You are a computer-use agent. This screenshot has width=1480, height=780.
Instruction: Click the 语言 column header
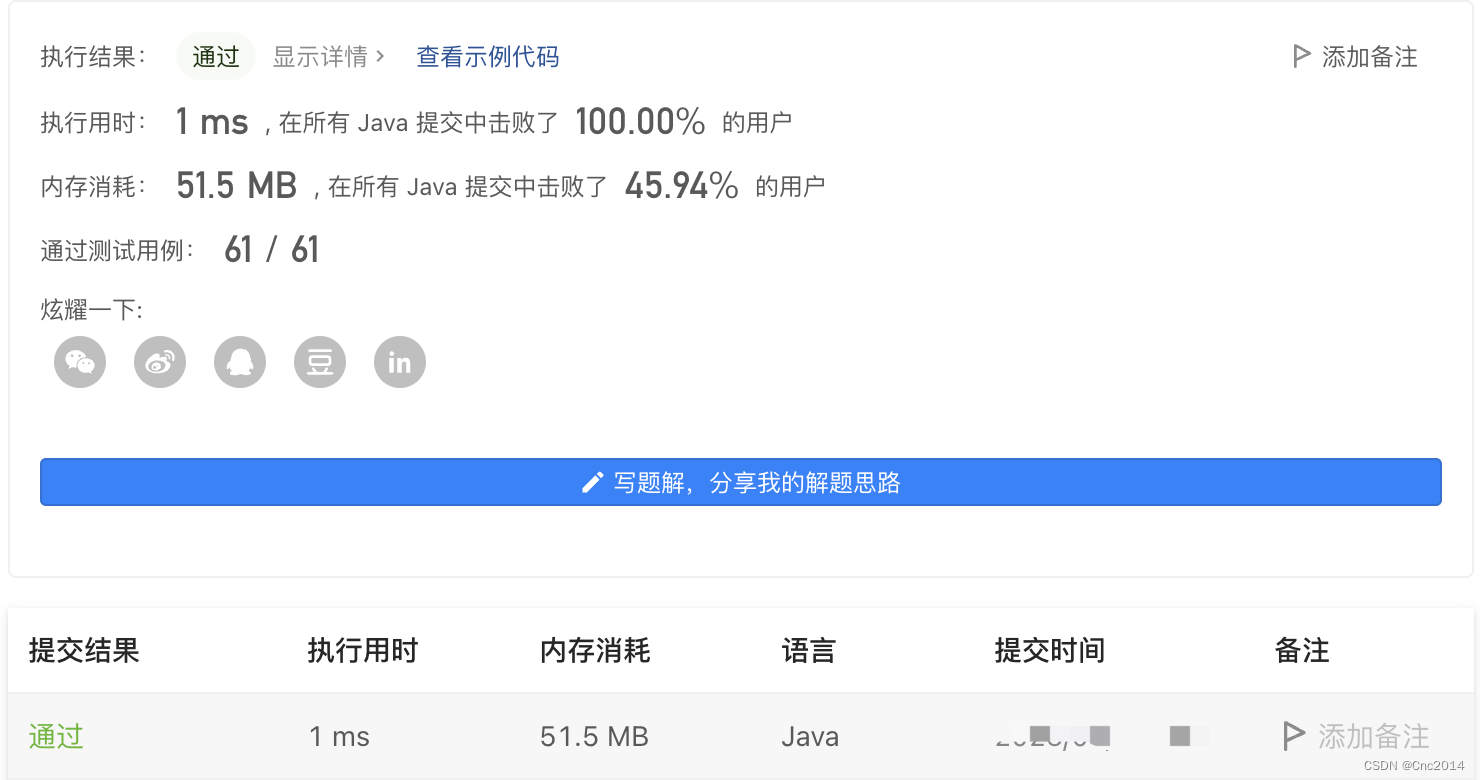808,651
